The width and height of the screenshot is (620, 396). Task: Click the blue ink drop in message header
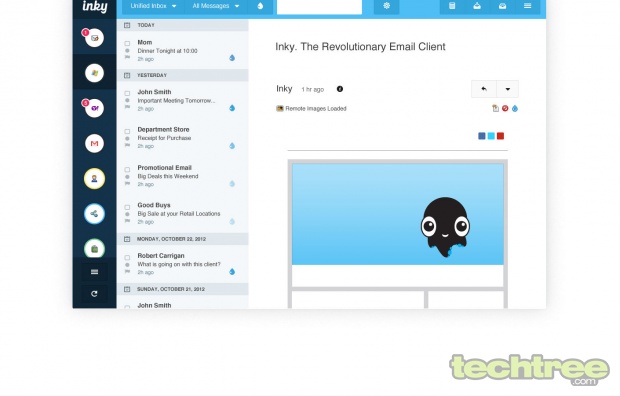click(x=515, y=108)
